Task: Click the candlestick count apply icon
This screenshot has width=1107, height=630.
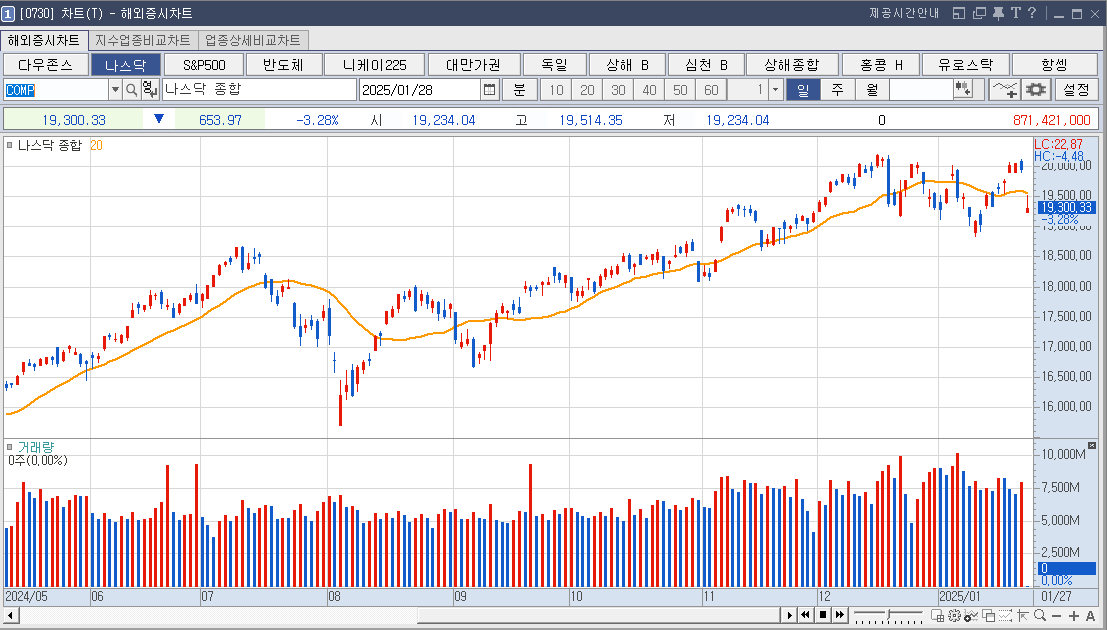Action: (963, 90)
